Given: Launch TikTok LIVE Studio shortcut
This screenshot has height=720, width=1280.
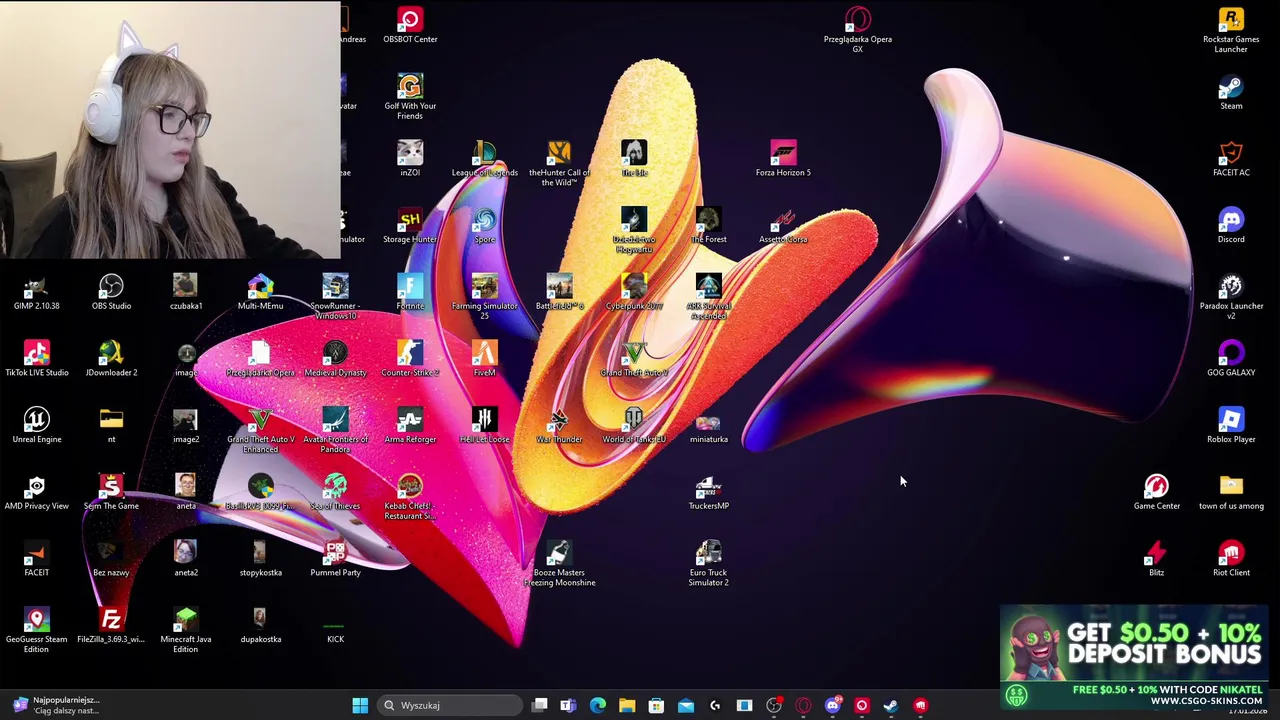Looking at the screenshot, I should click(37, 359).
